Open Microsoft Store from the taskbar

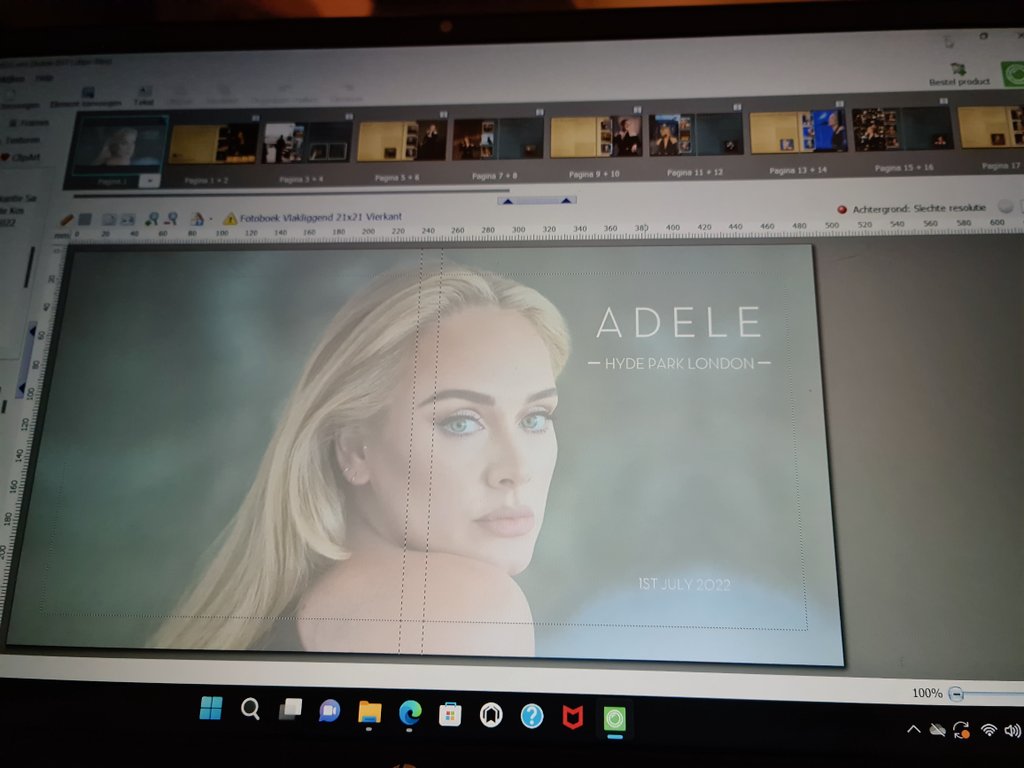[x=450, y=714]
